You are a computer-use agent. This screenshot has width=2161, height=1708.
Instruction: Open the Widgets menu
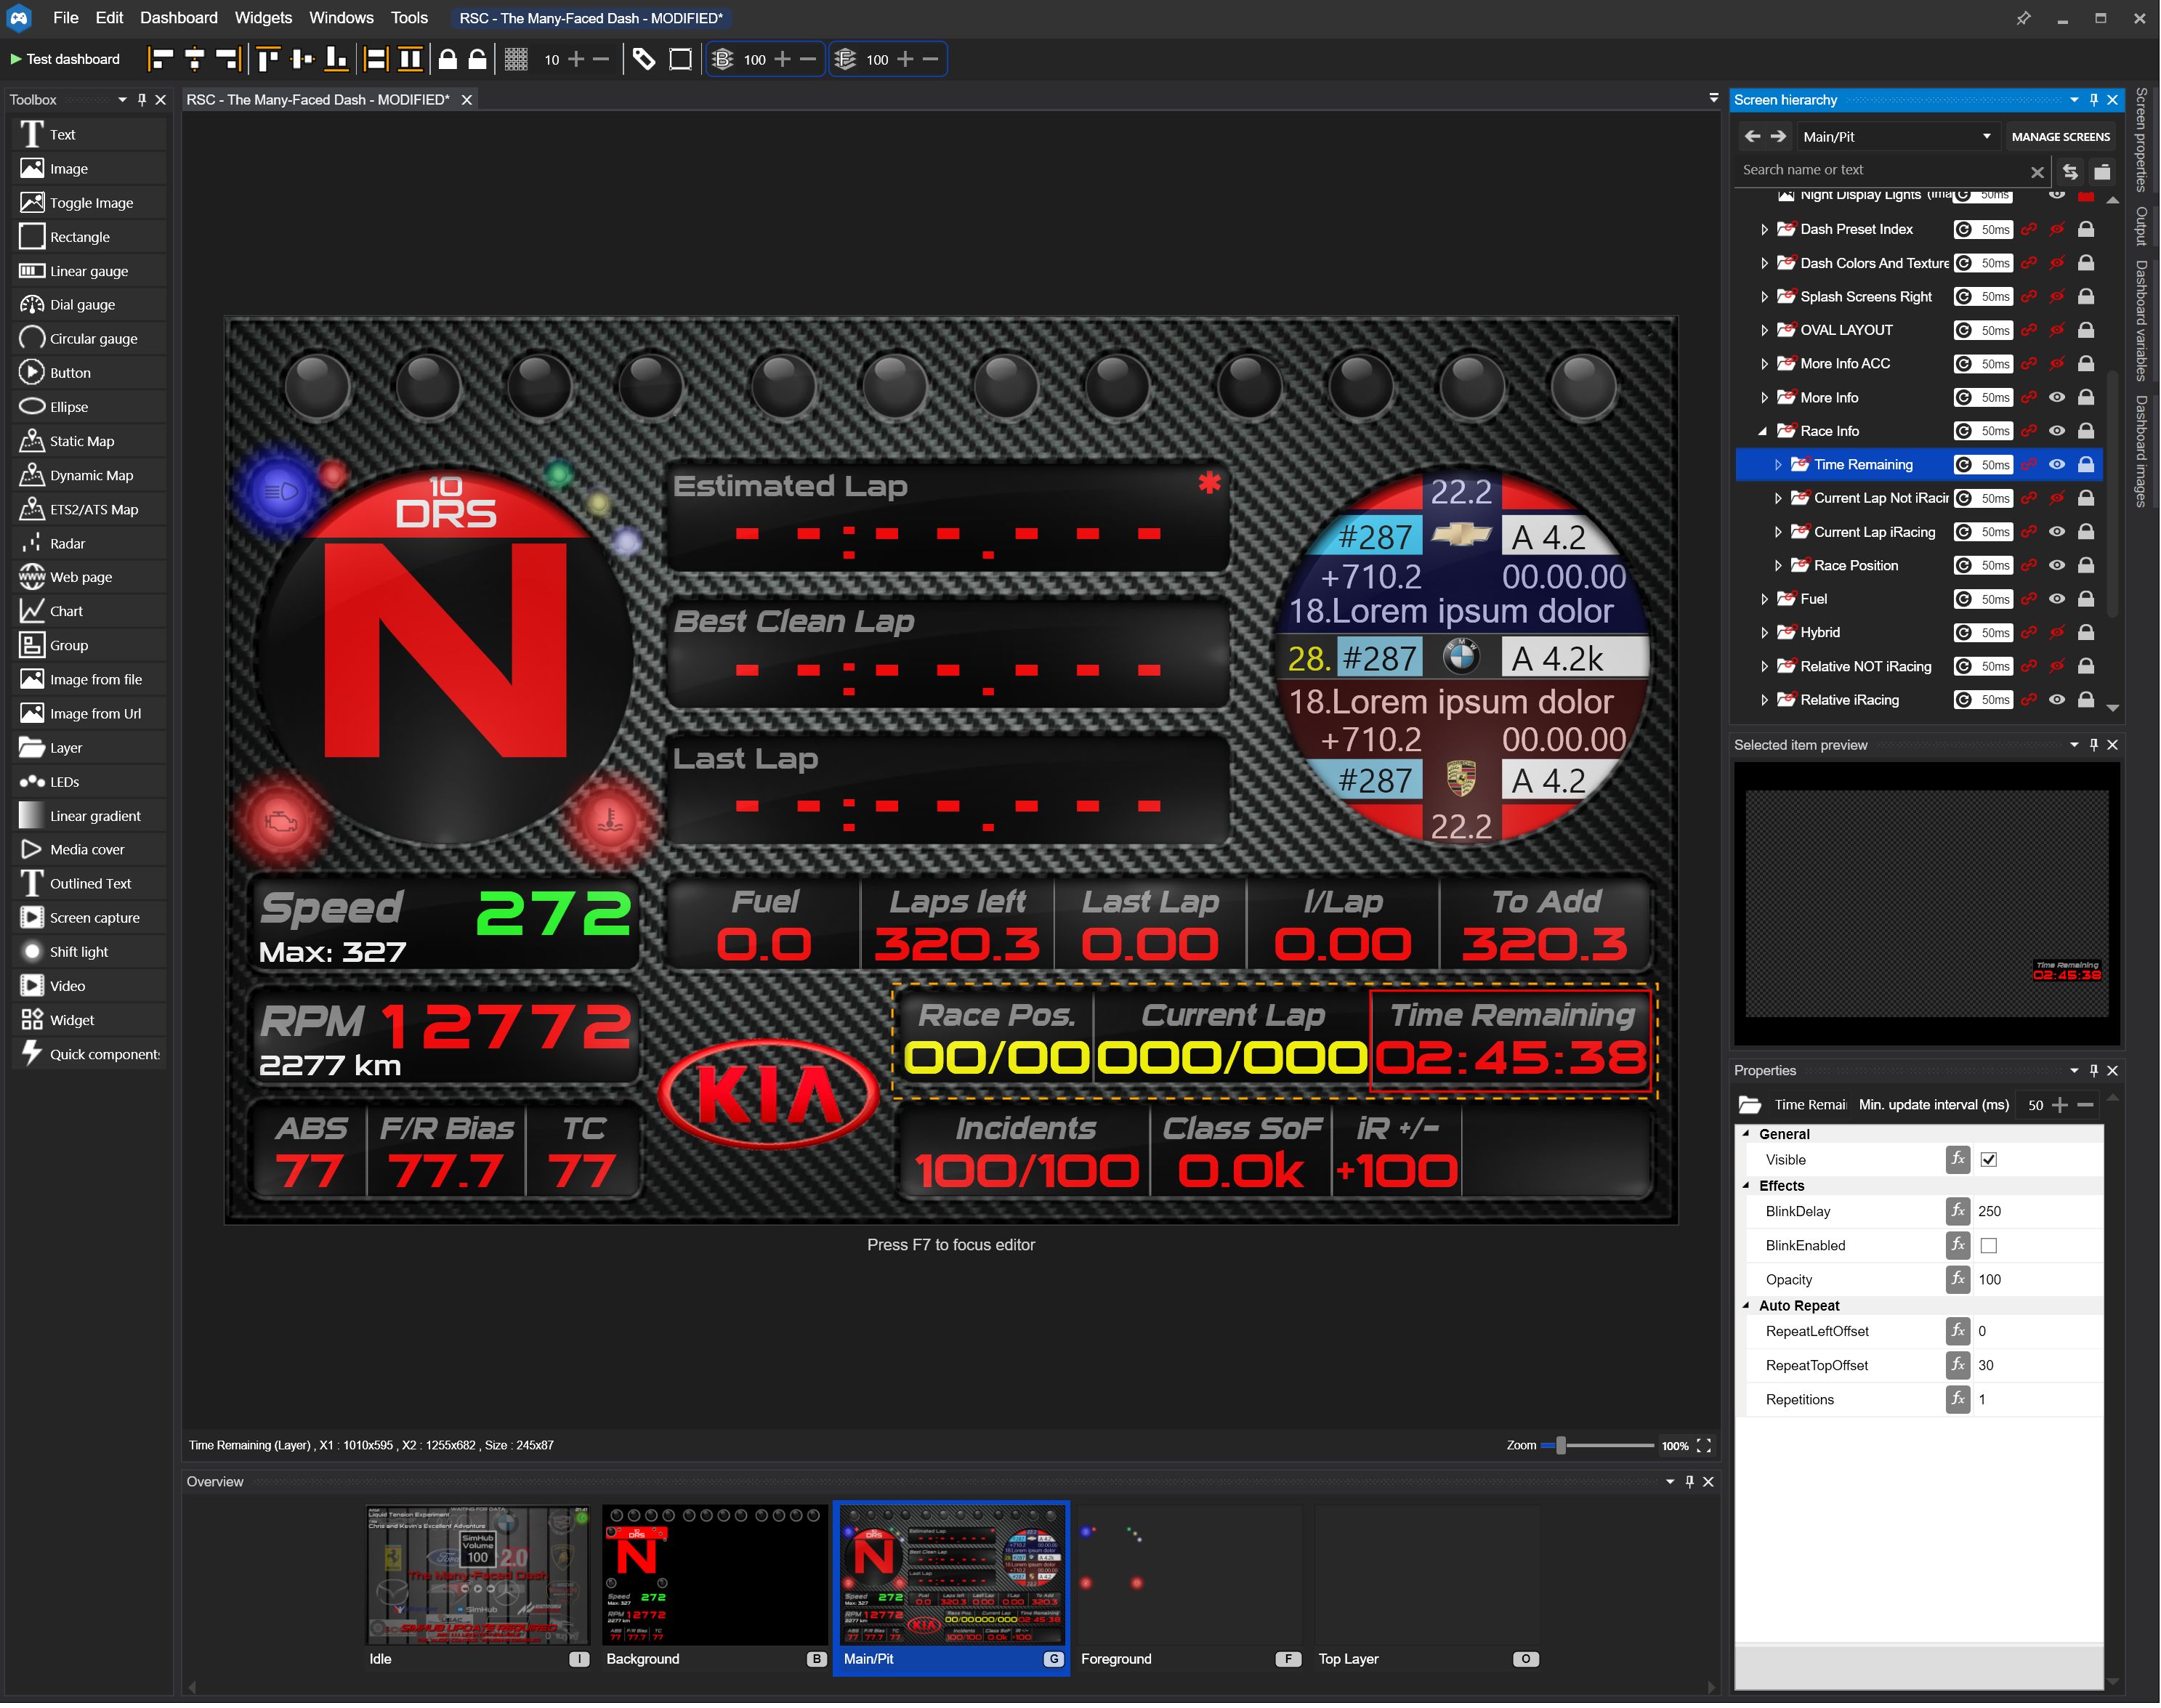[263, 18]
